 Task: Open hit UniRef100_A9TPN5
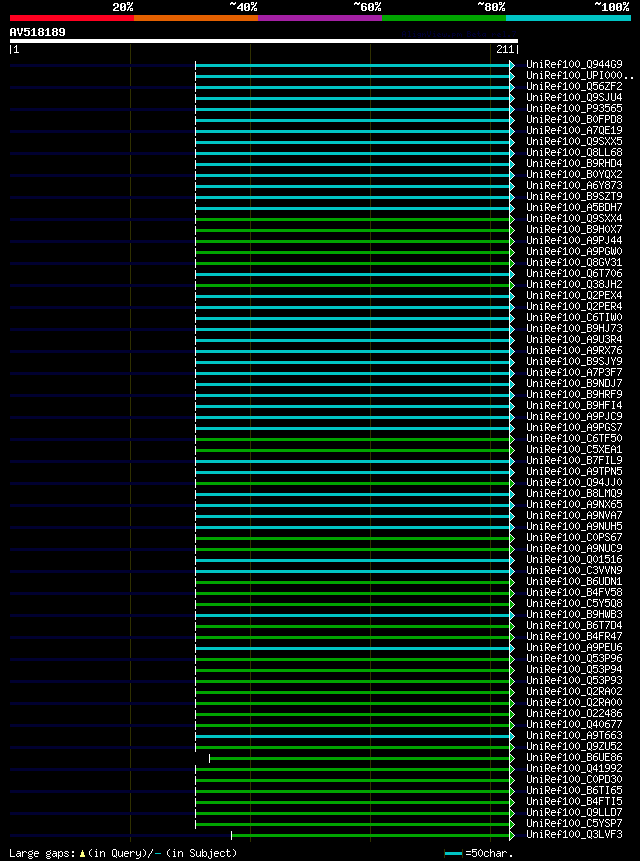574,471
